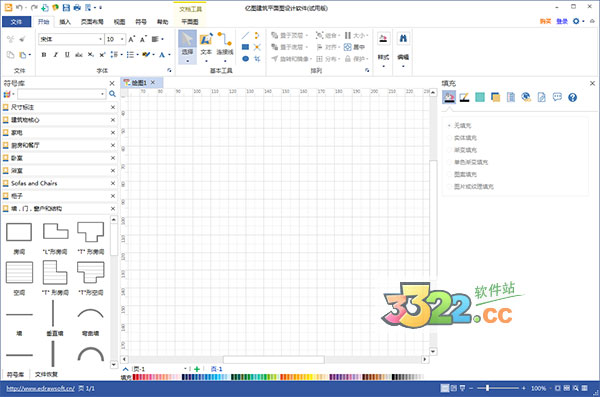600x397 pixels.
Task: Click the orange Buy link
Action: (x=545, y=21)
